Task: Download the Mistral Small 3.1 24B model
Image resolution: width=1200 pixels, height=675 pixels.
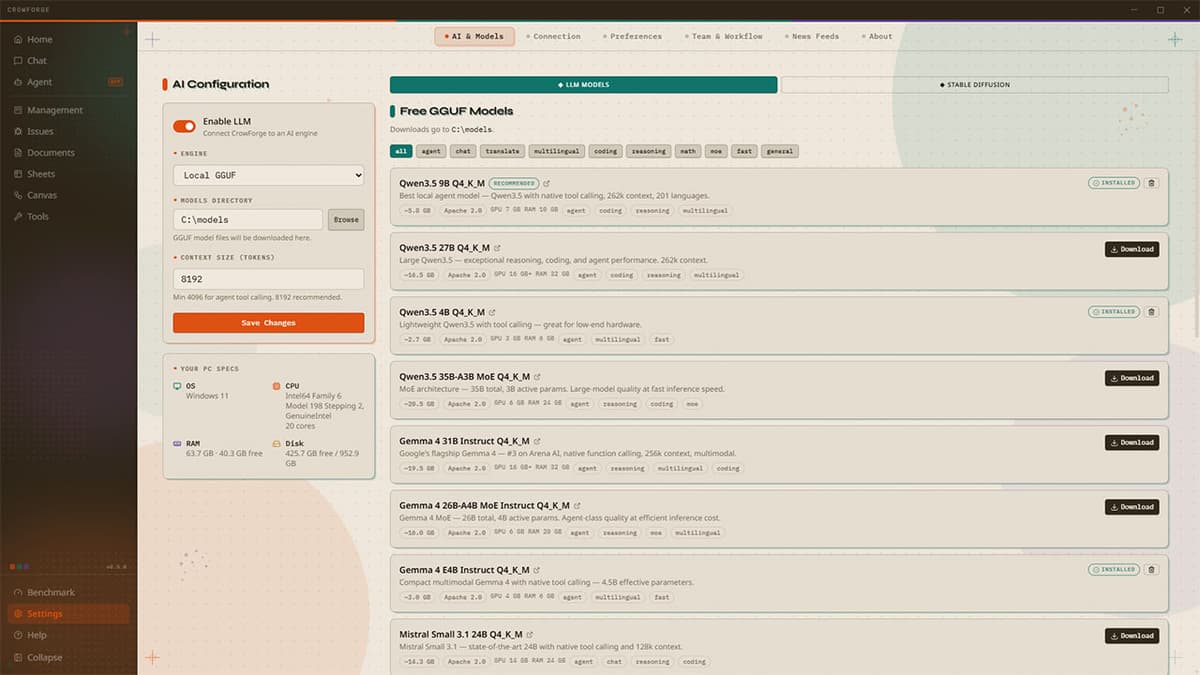Action: (x=1132, y=635)
